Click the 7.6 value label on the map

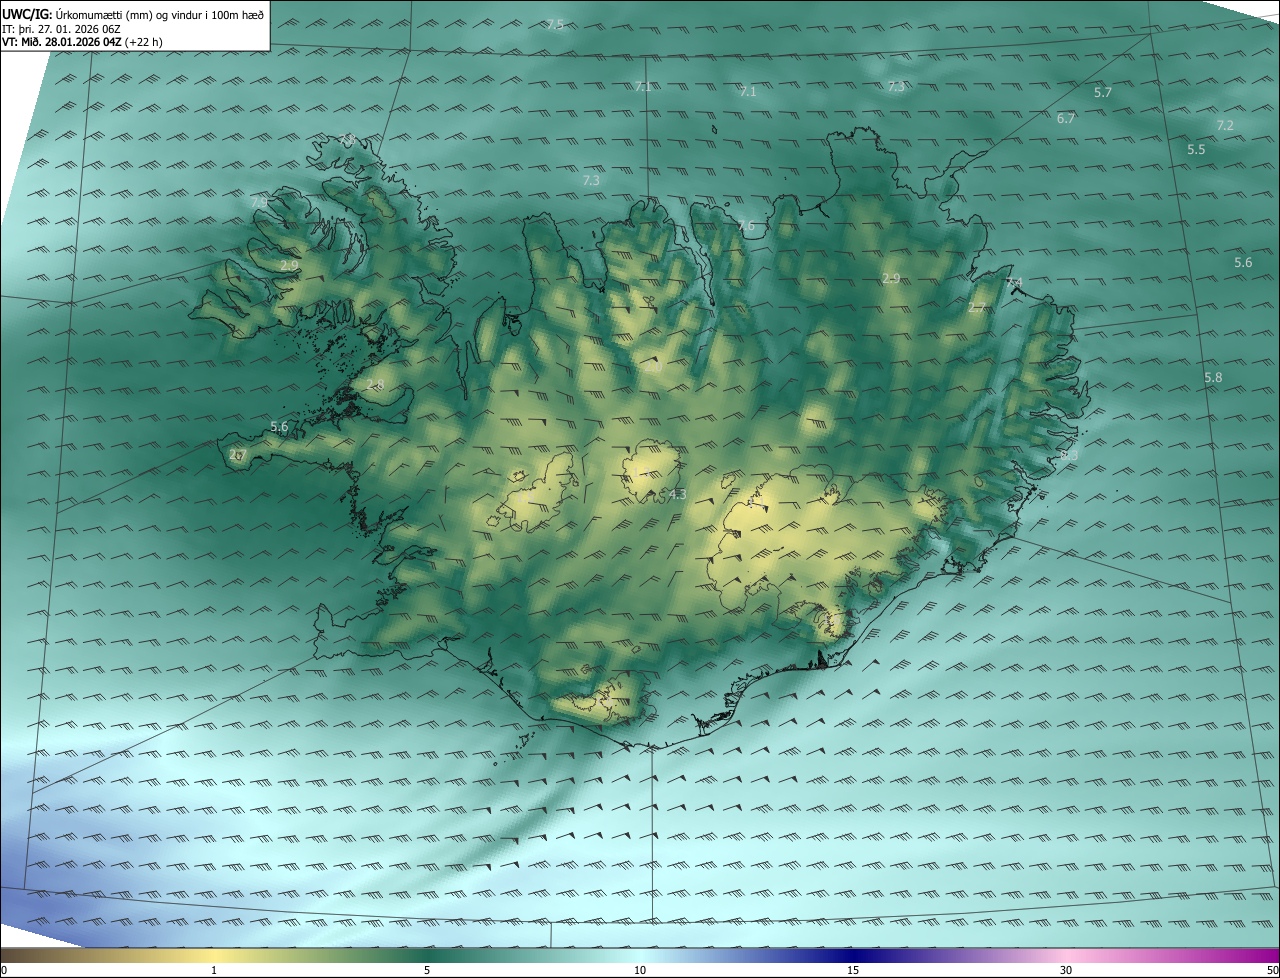point(746,226)
